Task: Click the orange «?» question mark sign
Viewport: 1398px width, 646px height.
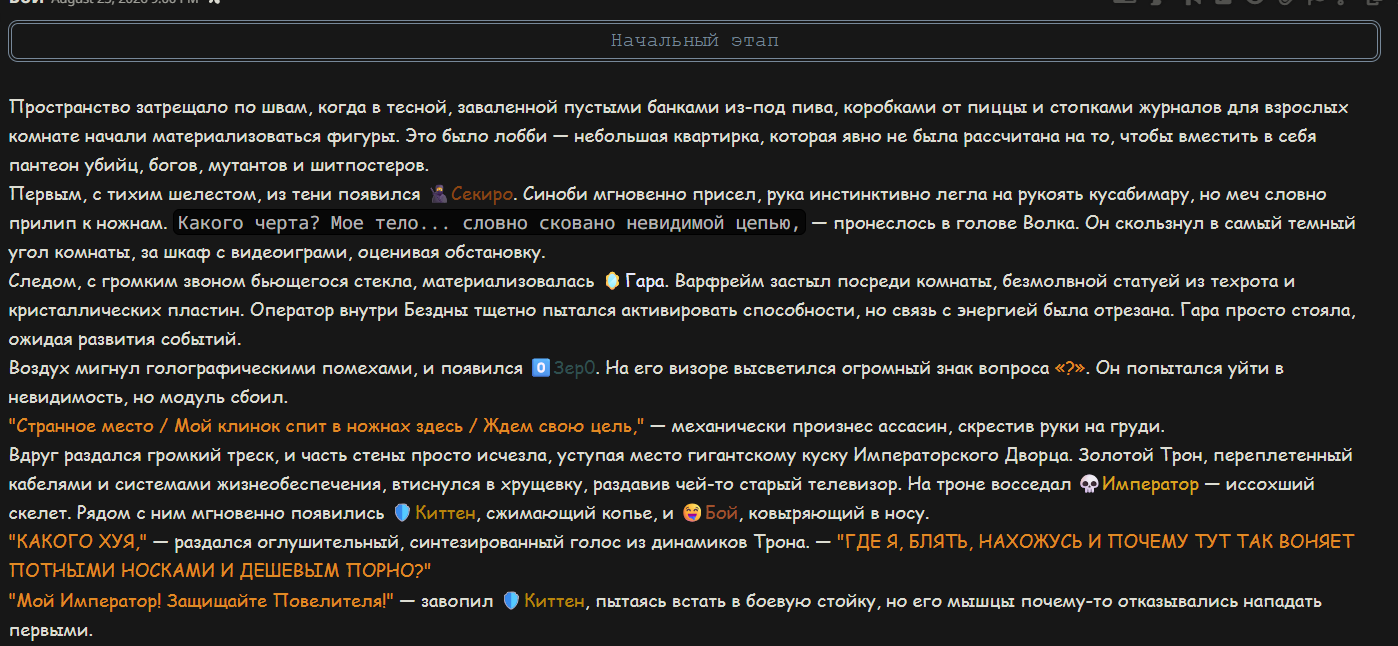Action: point(1070,368)
